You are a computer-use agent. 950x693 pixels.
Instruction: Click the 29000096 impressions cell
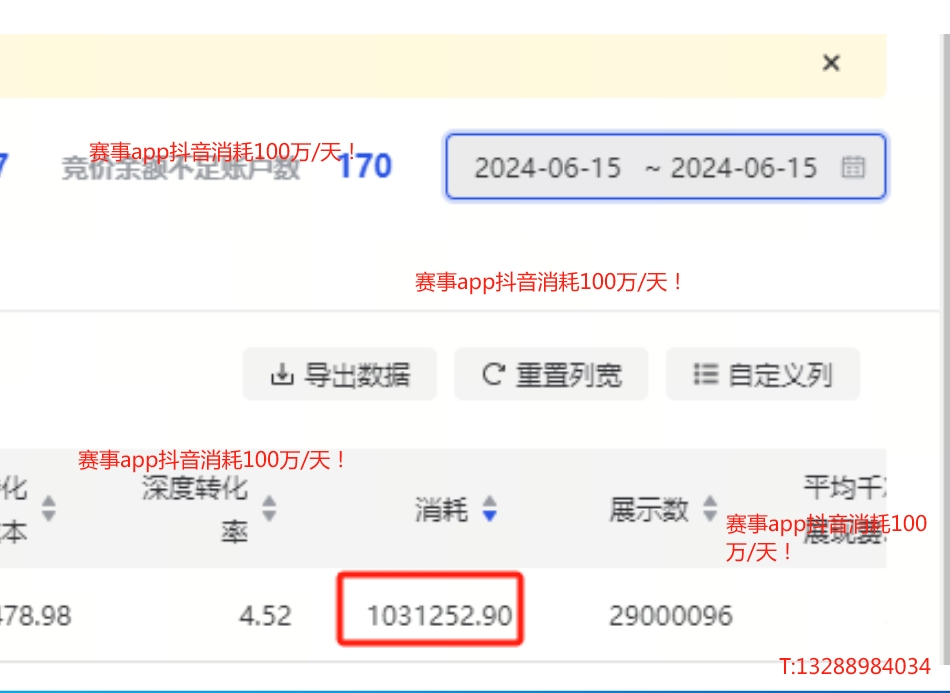click(670, 615)
